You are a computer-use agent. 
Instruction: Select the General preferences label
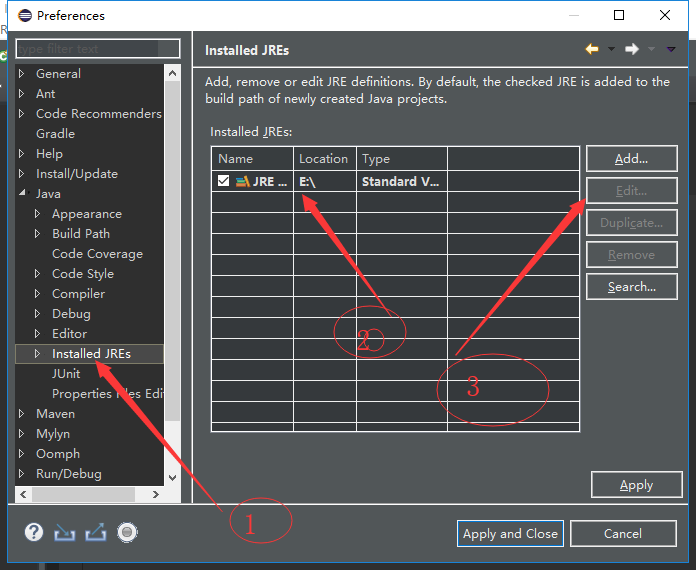(58, 74)
